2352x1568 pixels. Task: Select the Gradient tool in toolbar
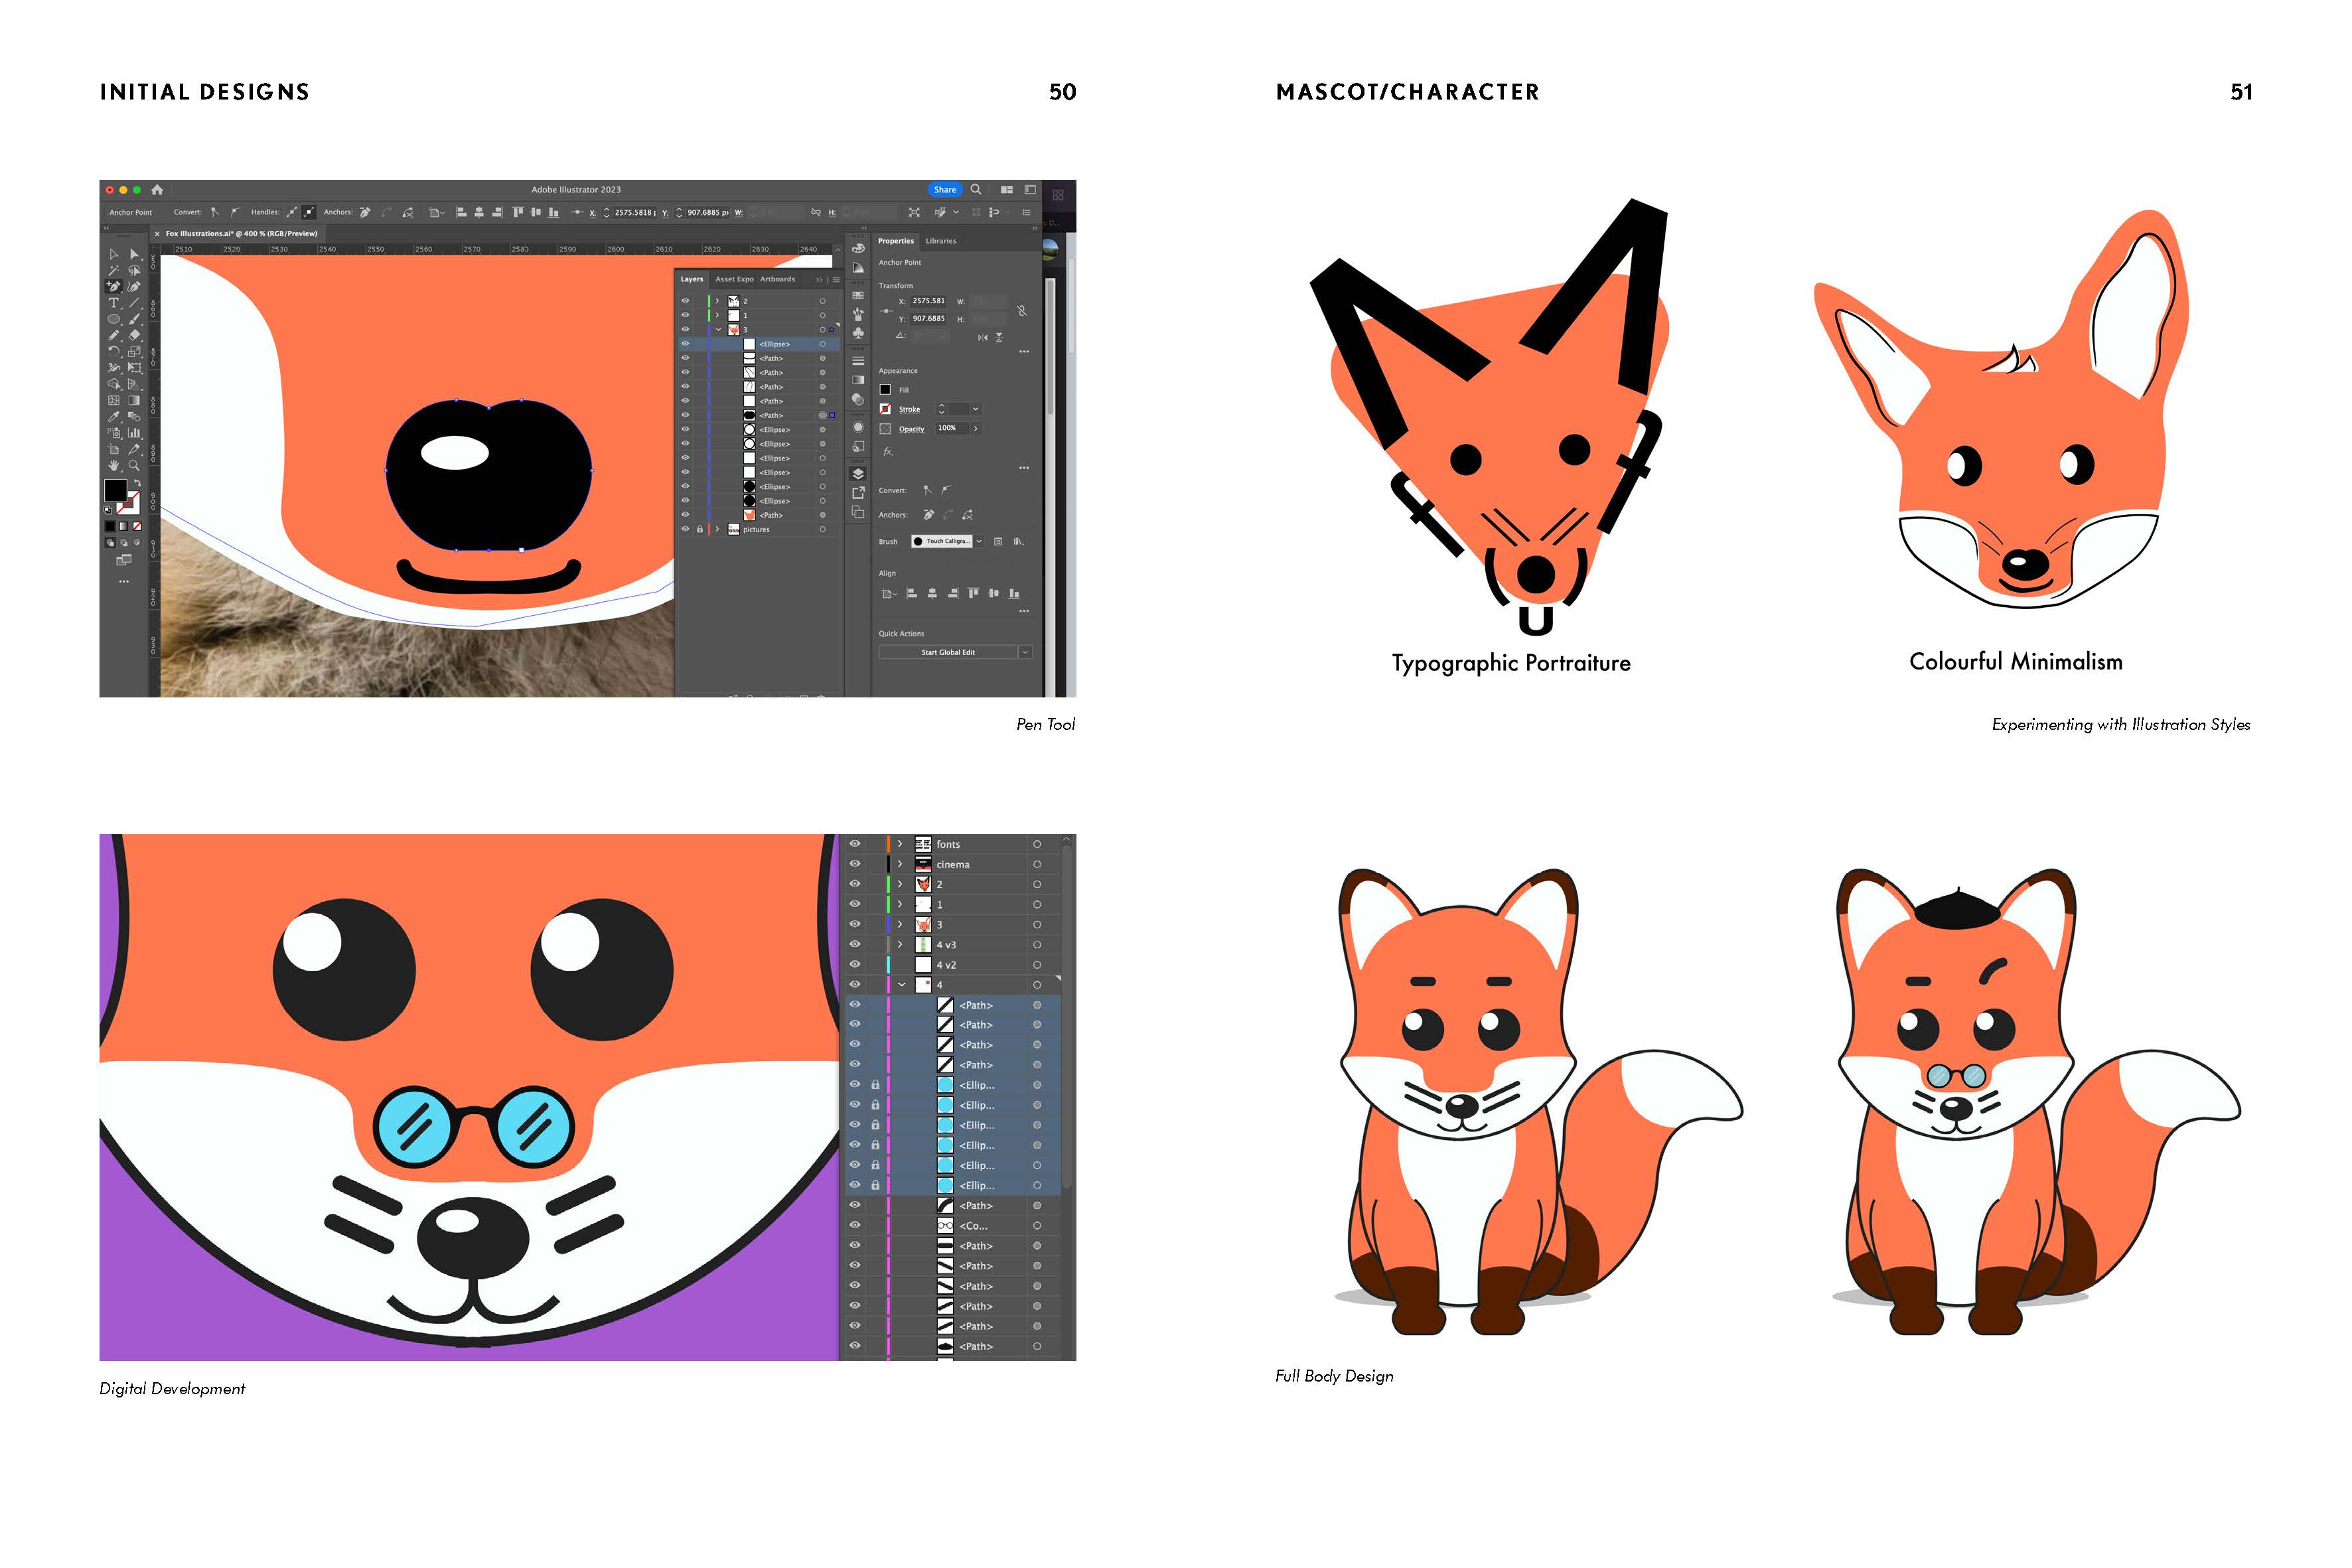[x=134, y=400]
